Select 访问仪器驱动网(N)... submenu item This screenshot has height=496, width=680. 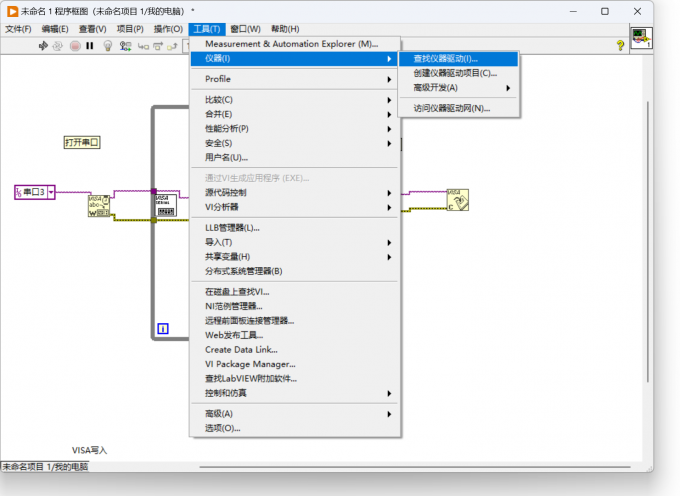point(458,108)
